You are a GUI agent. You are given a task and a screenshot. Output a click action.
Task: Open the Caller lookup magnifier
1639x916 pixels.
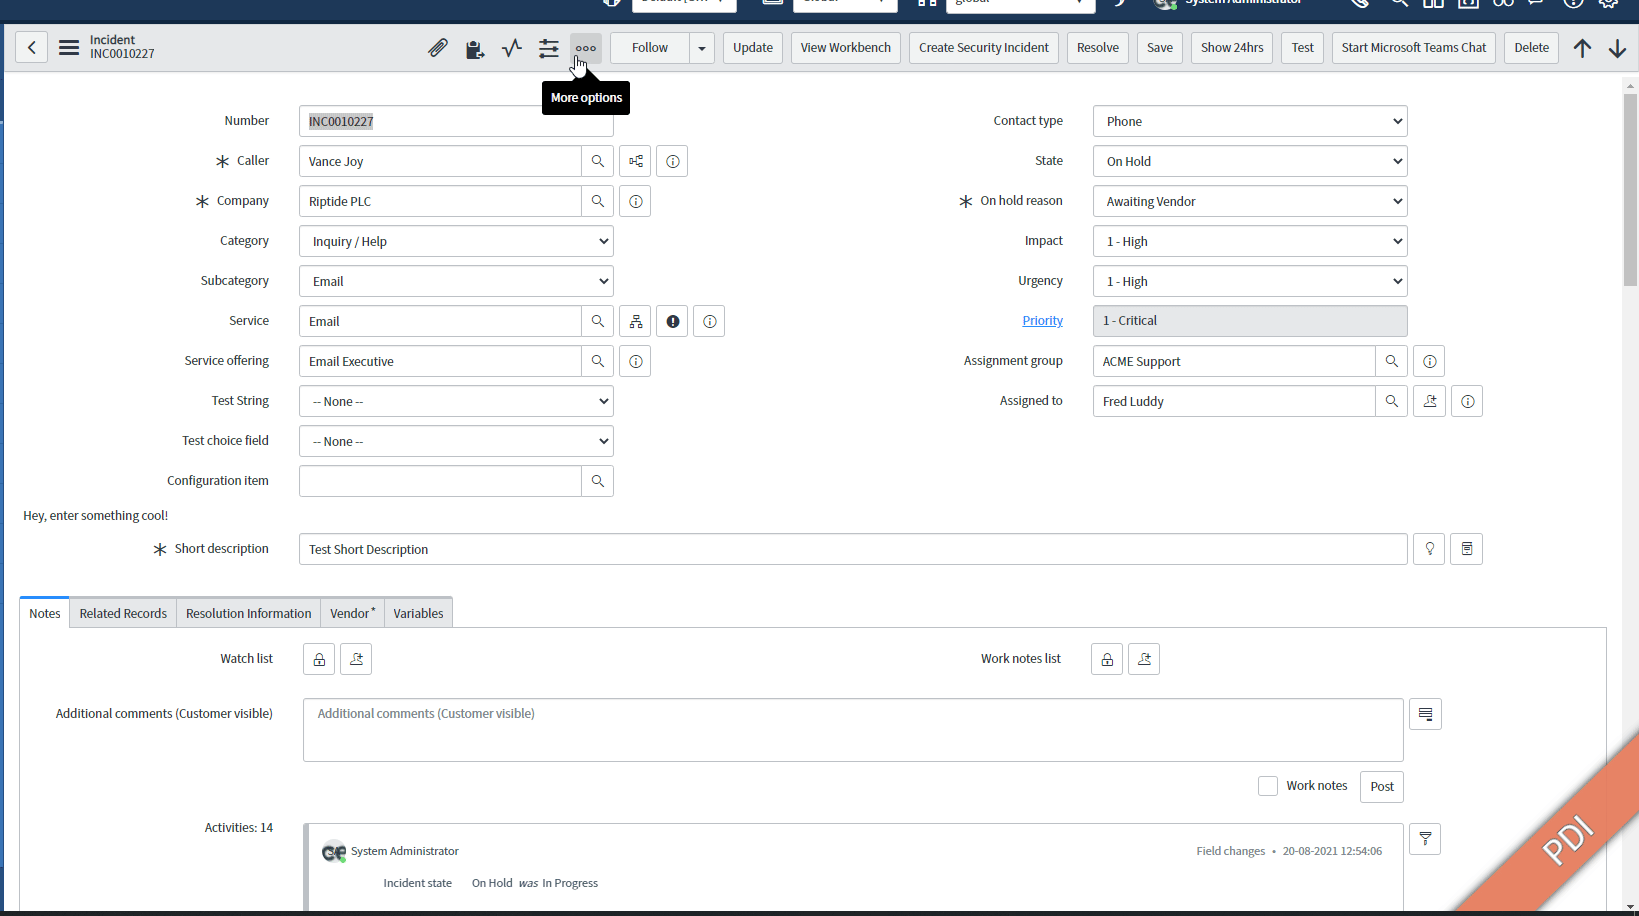tap(597, 160)
